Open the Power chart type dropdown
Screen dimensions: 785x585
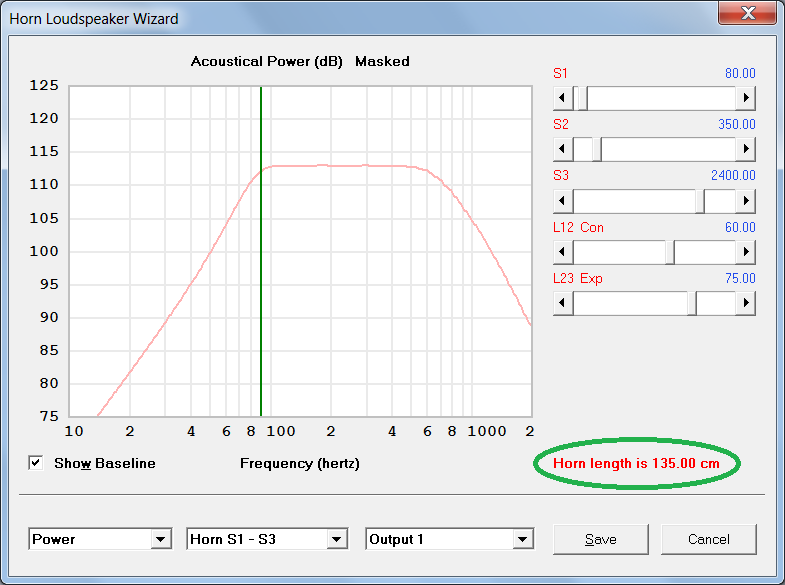click(160, 539)
